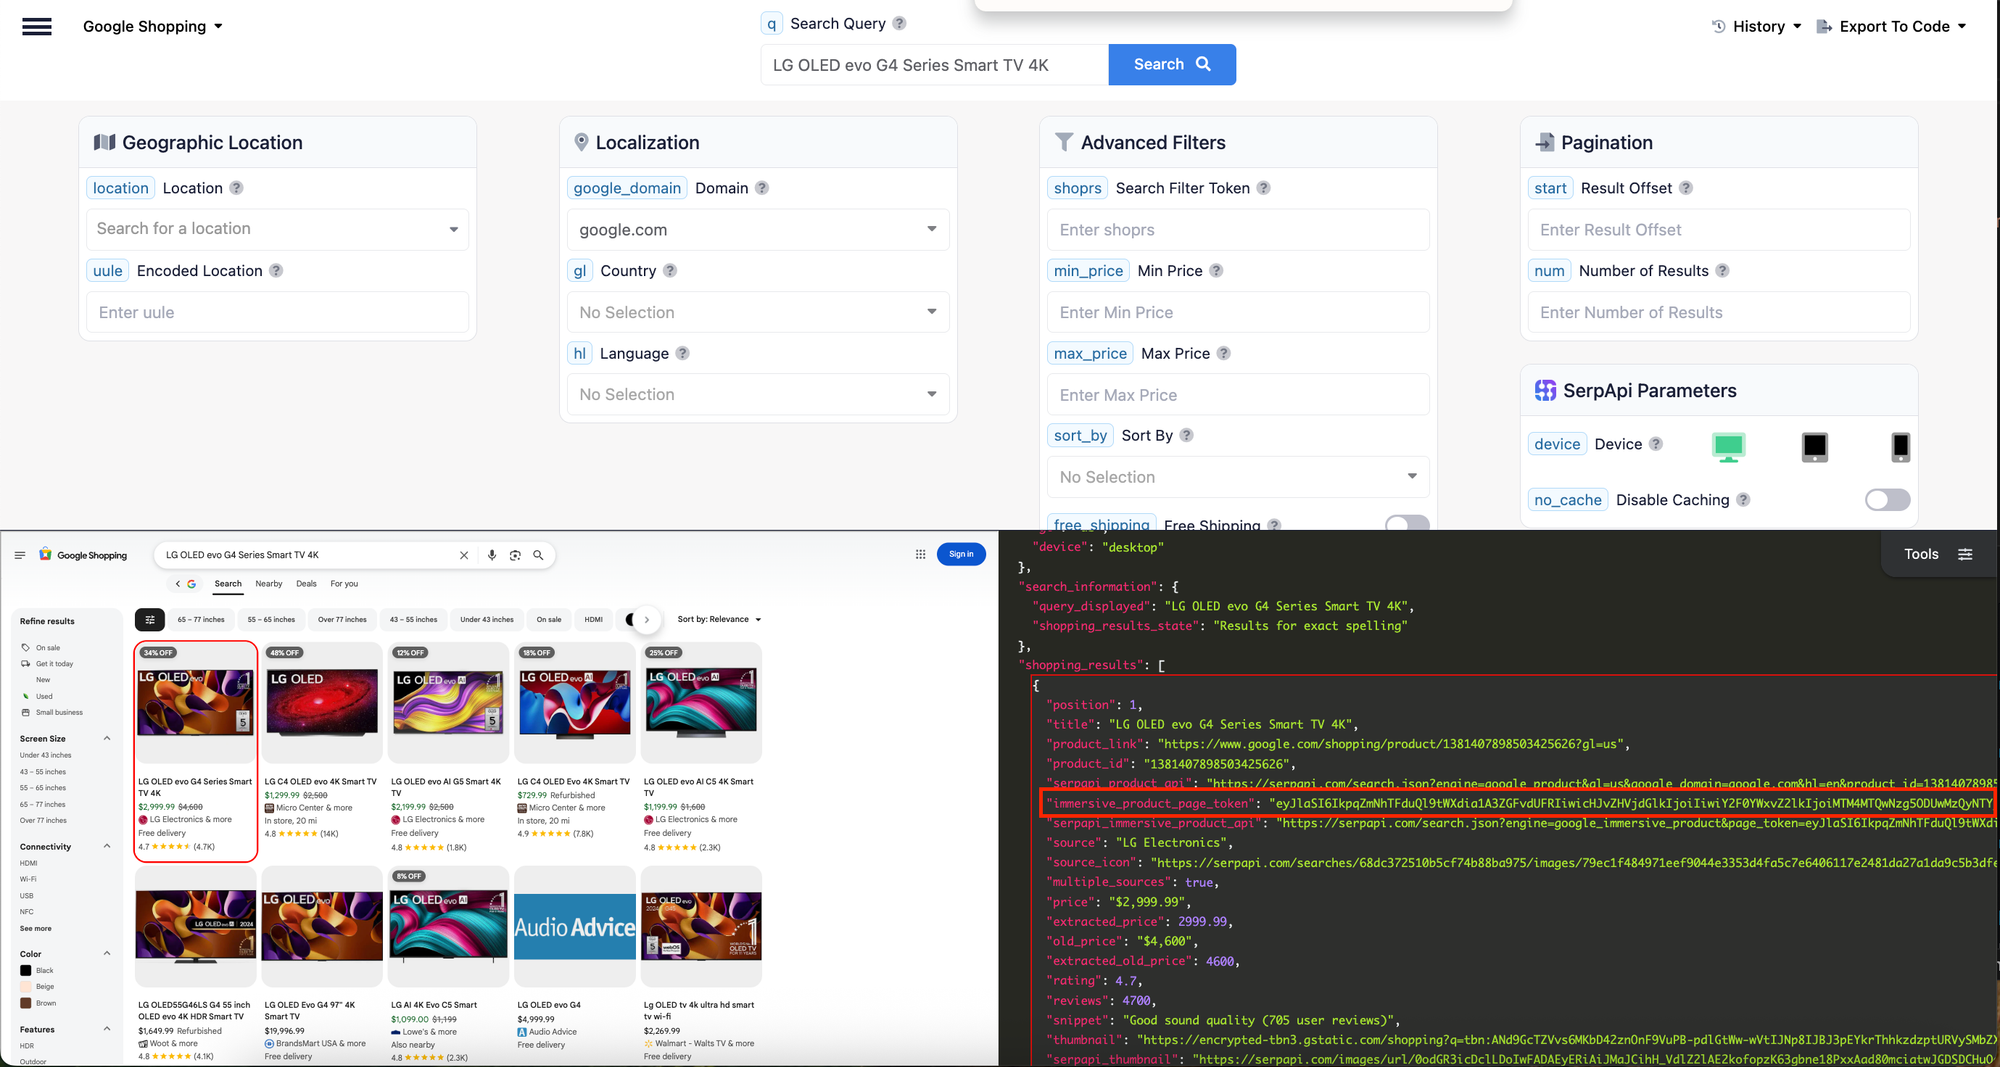This screenshot has height=1067, width=2000.
Task: Choose the Black color swatch filter
Action: click(26, 971)
